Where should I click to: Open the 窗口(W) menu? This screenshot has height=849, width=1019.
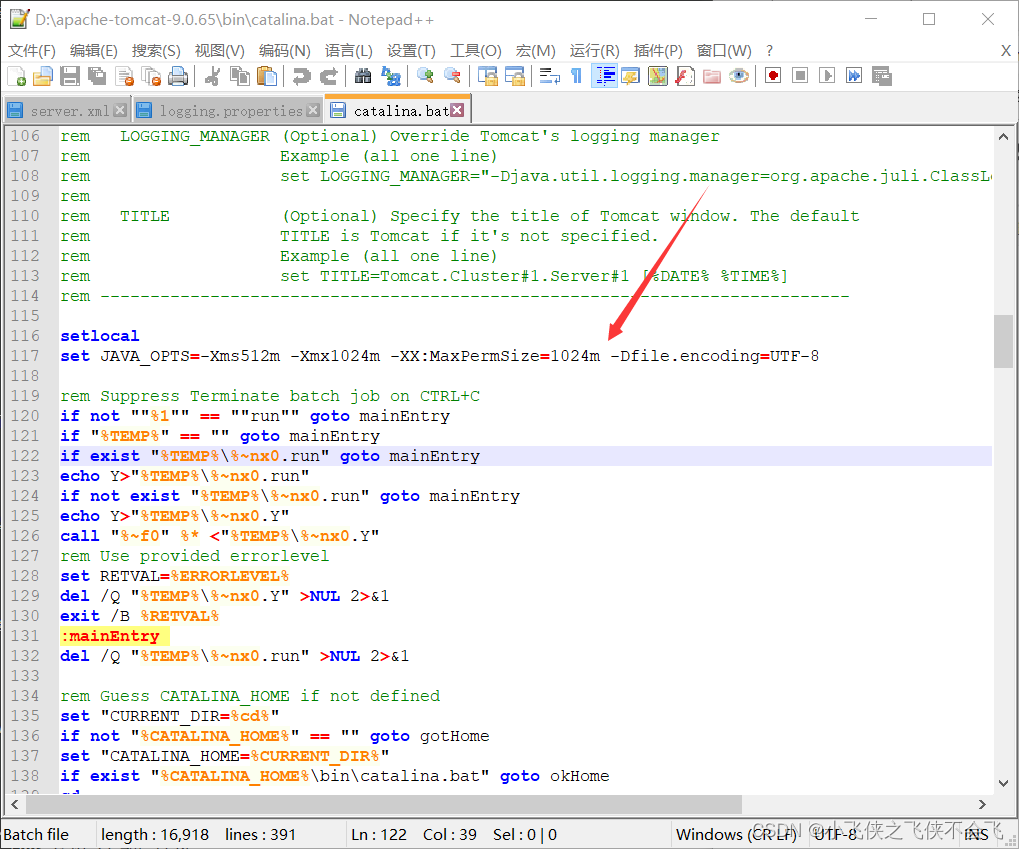click(724, 51)
